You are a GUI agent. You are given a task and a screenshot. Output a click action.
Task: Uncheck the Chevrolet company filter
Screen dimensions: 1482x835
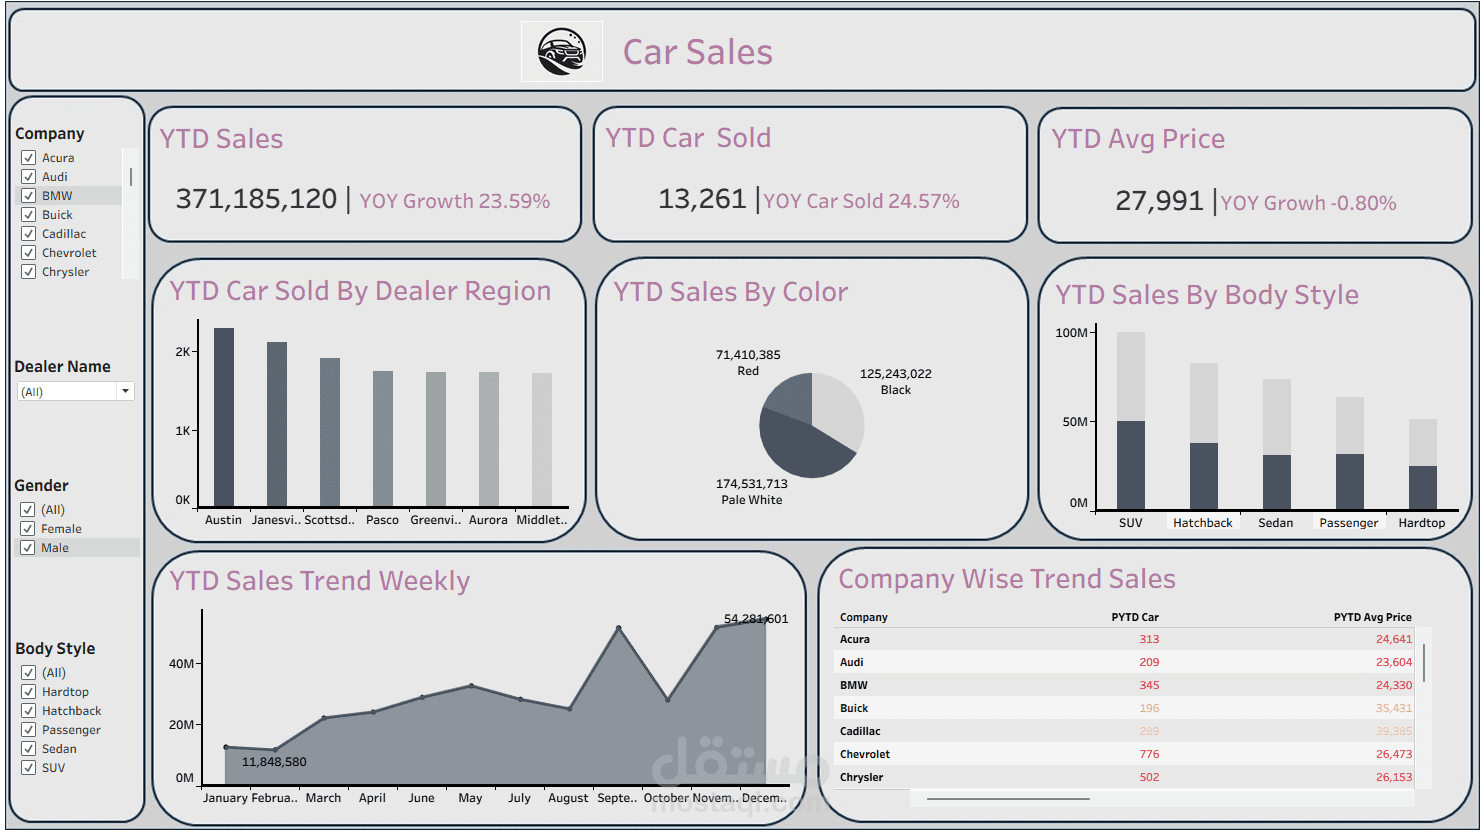[28, 252]
